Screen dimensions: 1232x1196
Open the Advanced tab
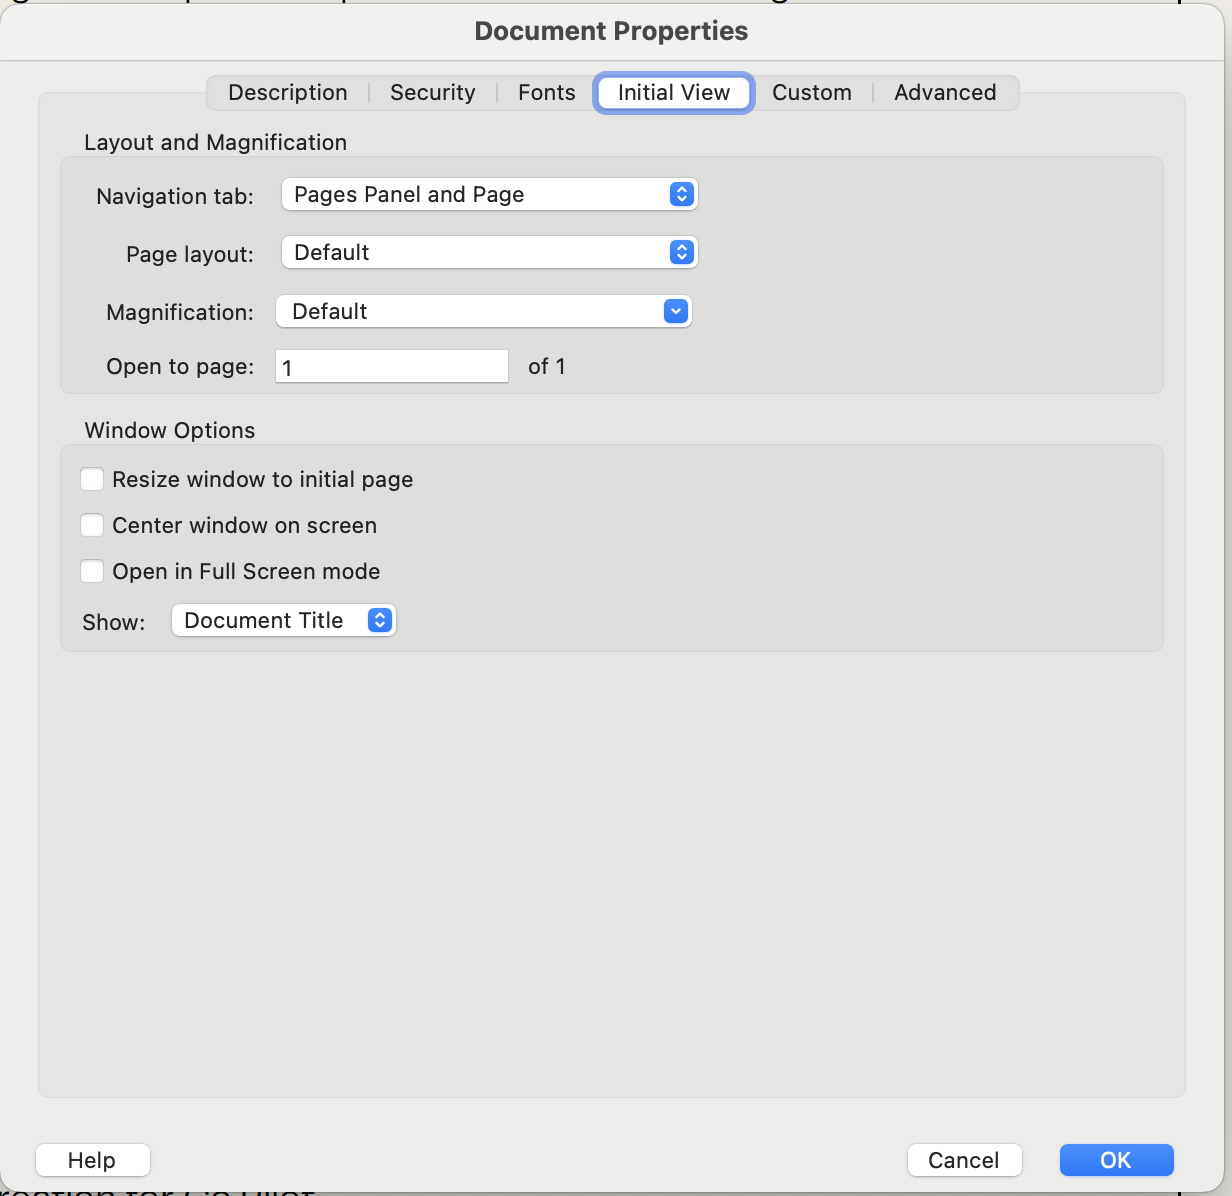[x=945, y=93]
